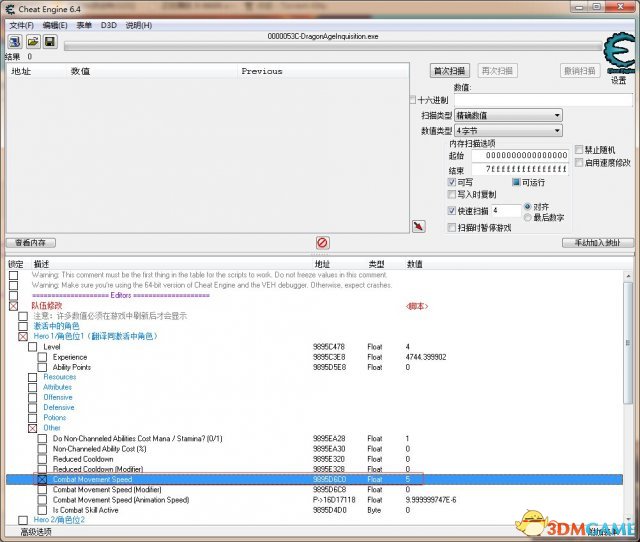Screen dimensions: 640x542
Task: Expand the Potions group
Action: coord(33,418)
